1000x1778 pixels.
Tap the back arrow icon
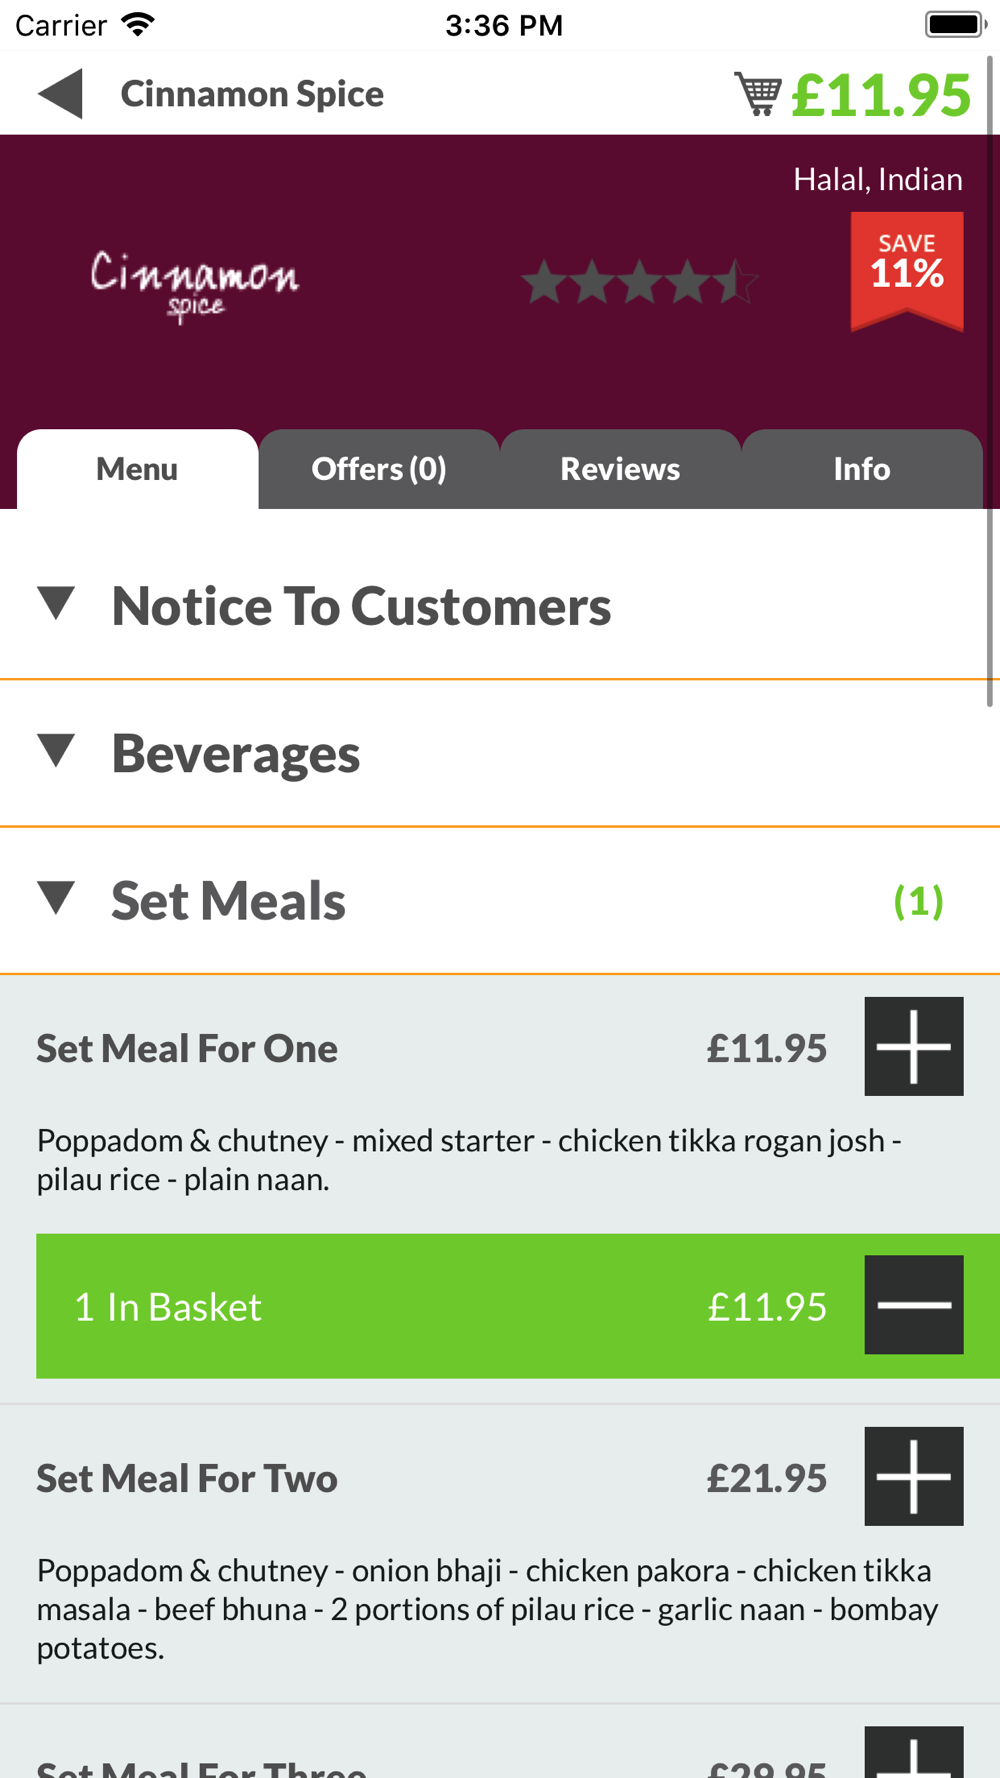tap(60, 94)
